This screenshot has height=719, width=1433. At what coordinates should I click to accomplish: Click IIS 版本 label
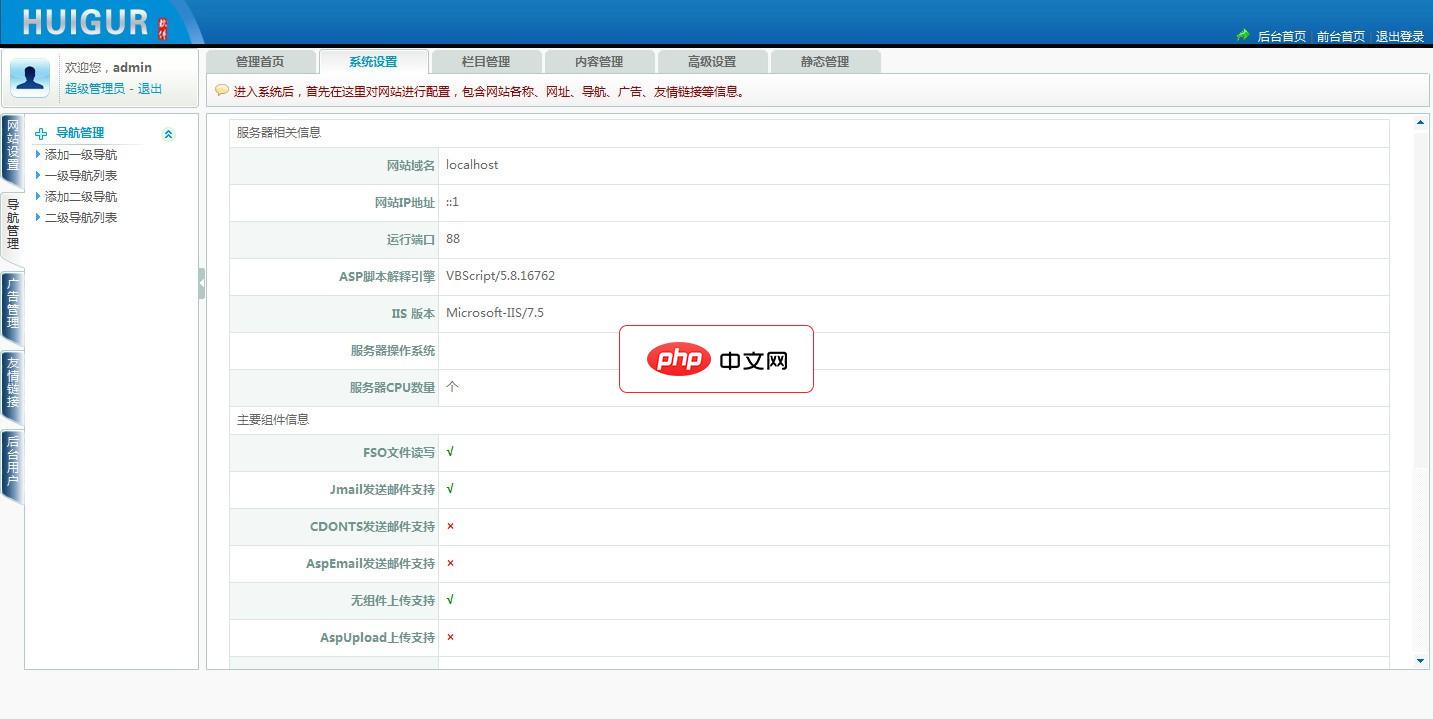413,314
